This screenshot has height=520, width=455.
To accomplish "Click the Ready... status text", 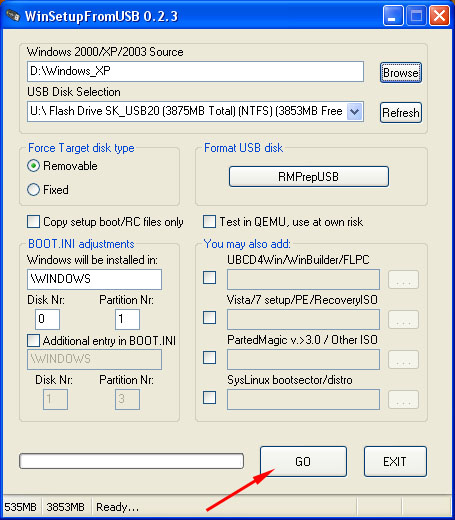I will (117, 507).
